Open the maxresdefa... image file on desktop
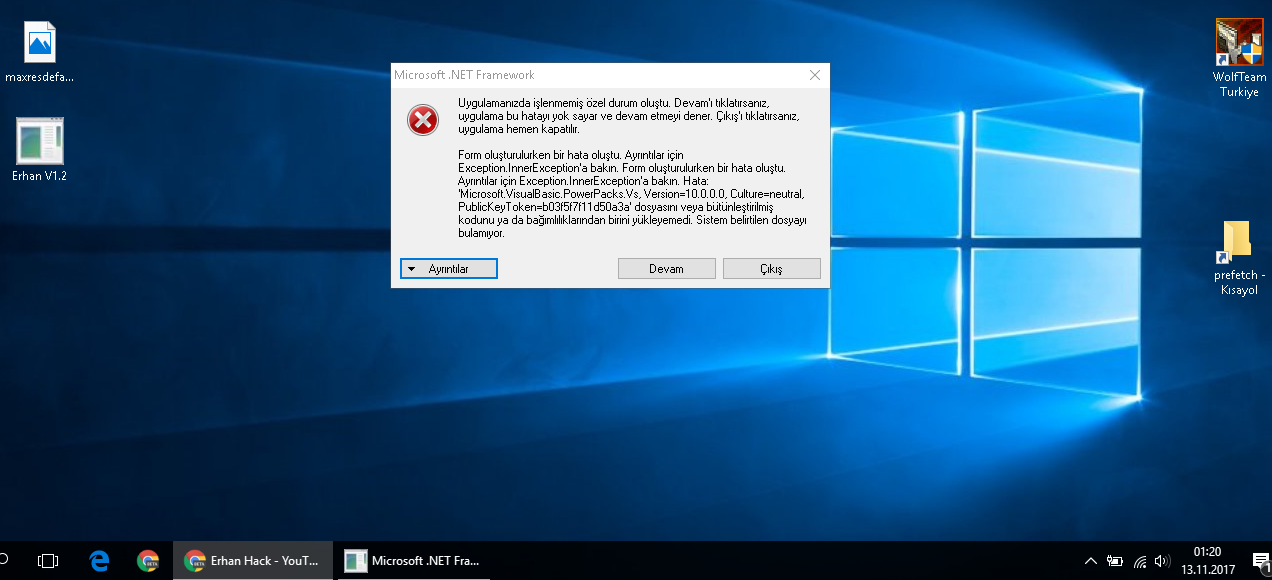1272x580 pixels. coord(40,52)
